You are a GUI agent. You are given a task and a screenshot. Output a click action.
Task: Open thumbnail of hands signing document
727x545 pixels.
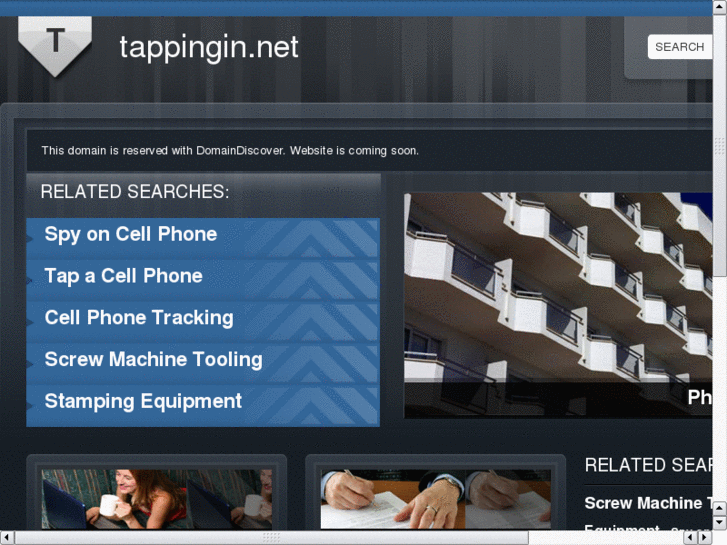click(x=435, y=499)
